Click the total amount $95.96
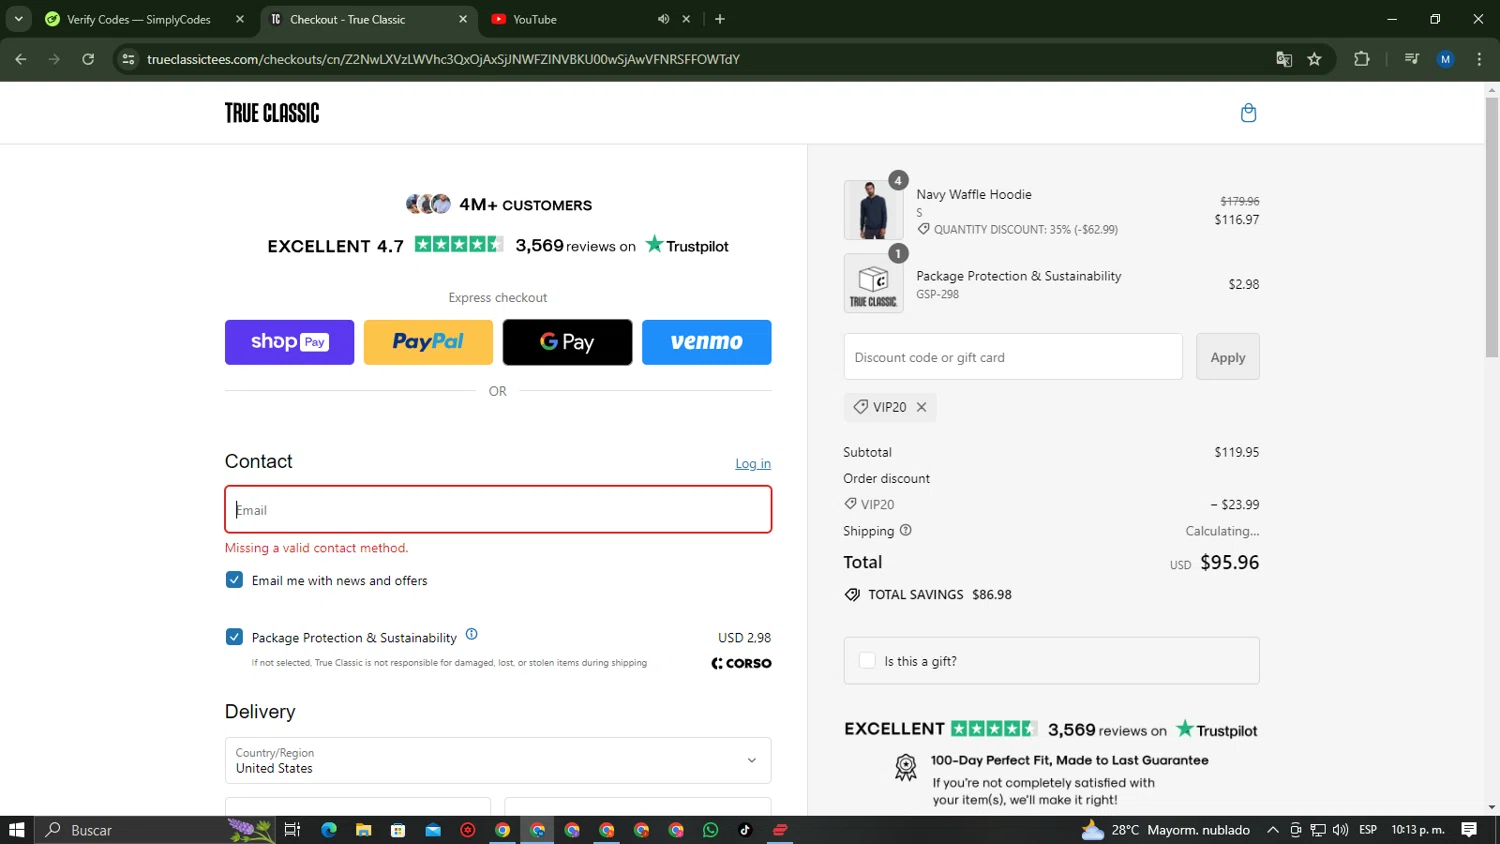1500x844 pixels. pyautogui.click(x=1229, y=562)
